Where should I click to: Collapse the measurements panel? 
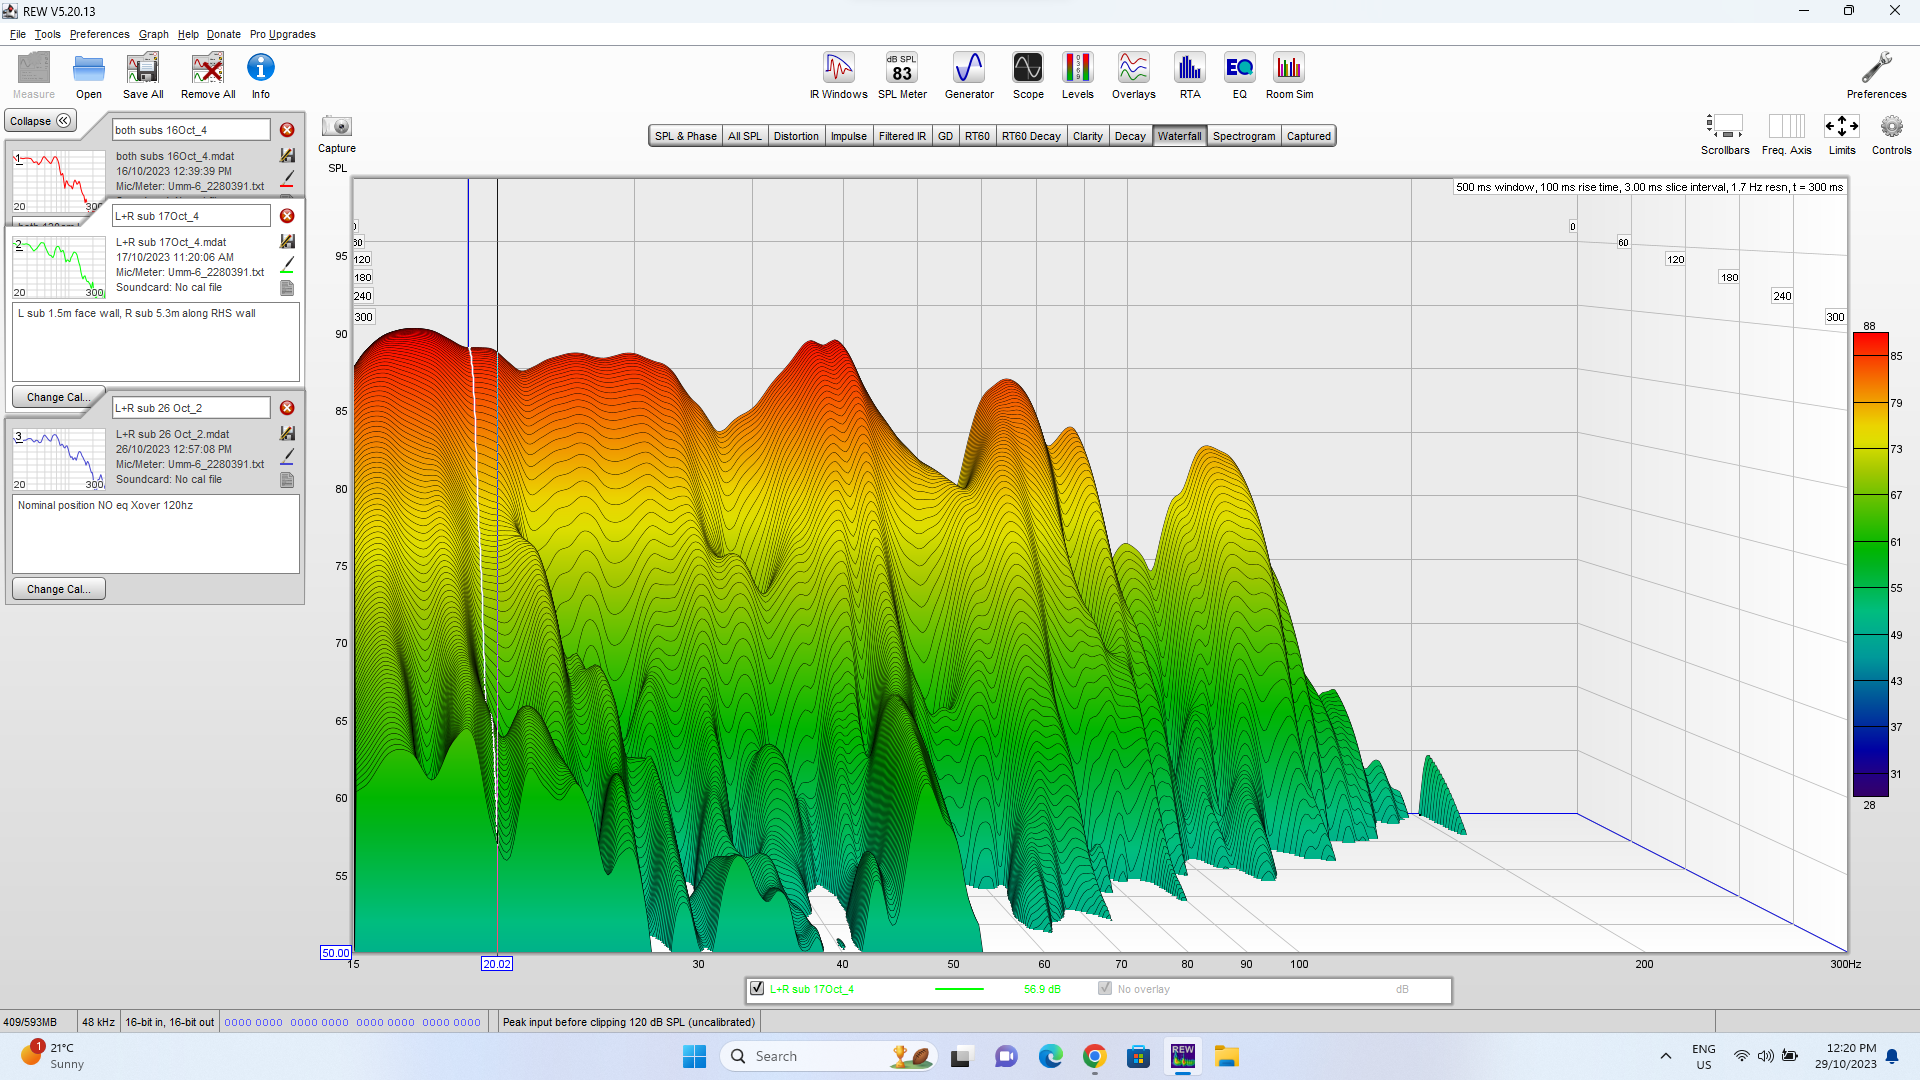coord(40,121)
